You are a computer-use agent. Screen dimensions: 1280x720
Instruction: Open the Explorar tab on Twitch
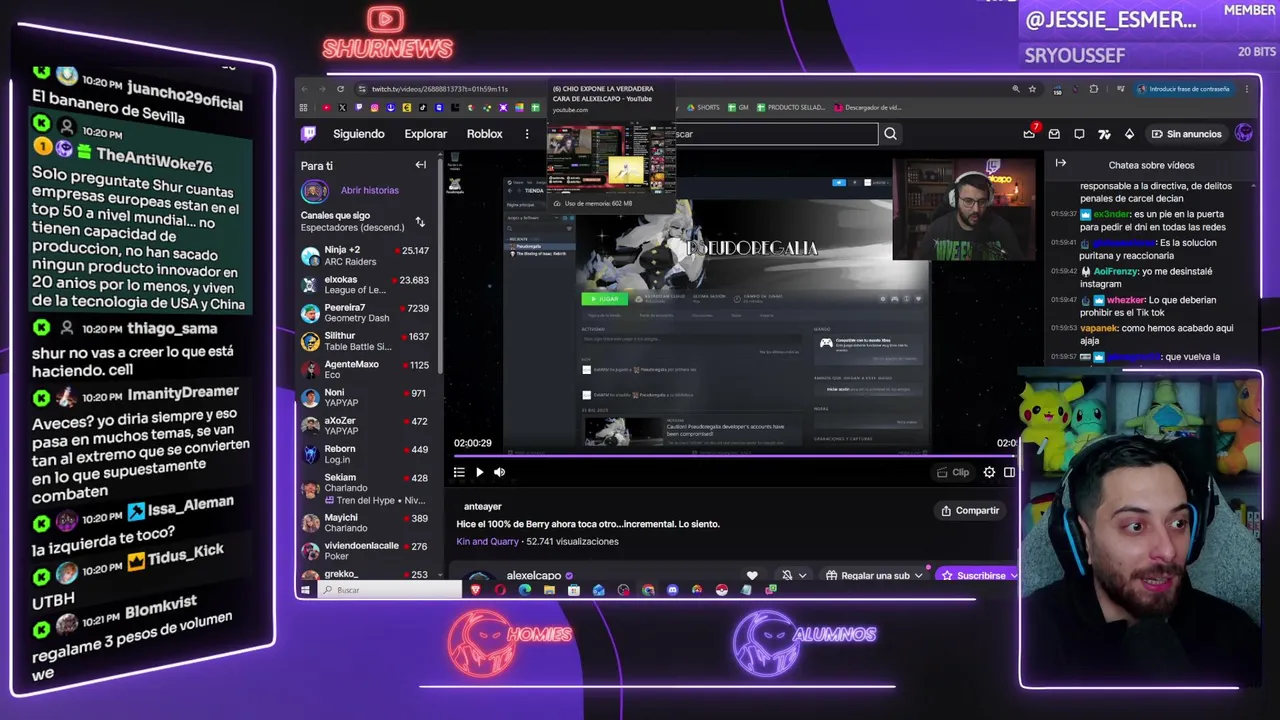pos(426,134)
